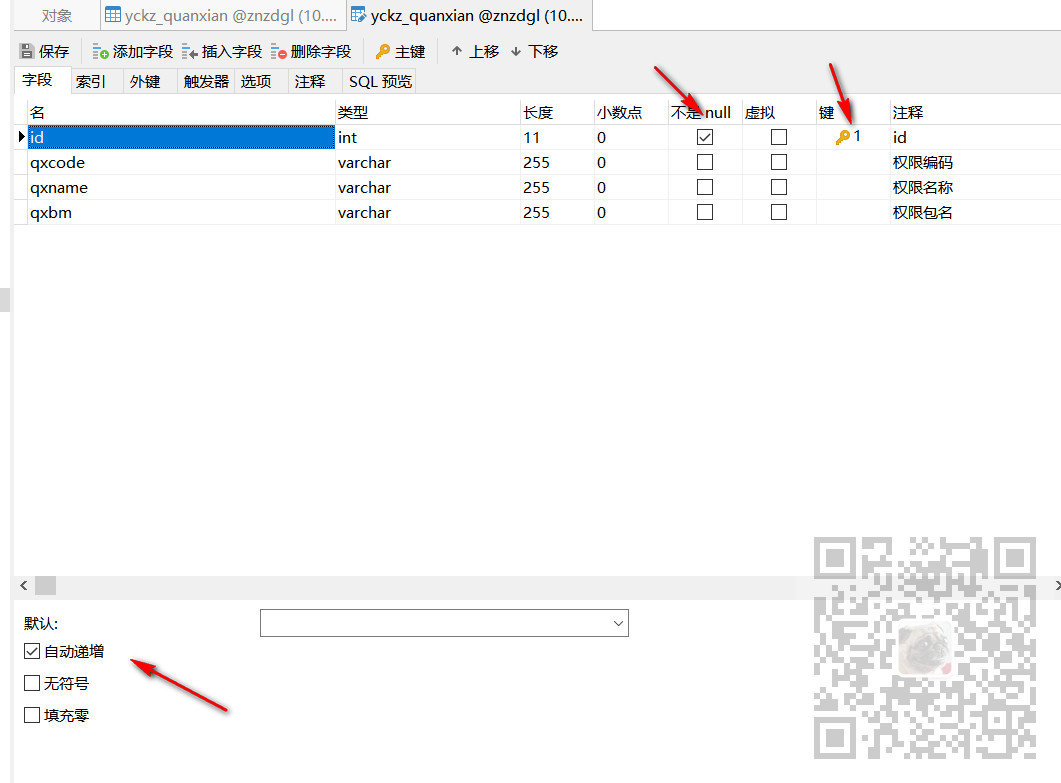Select the id field name cell
The width and height of the screenshot is (1061, 783).
coord(181,137)
